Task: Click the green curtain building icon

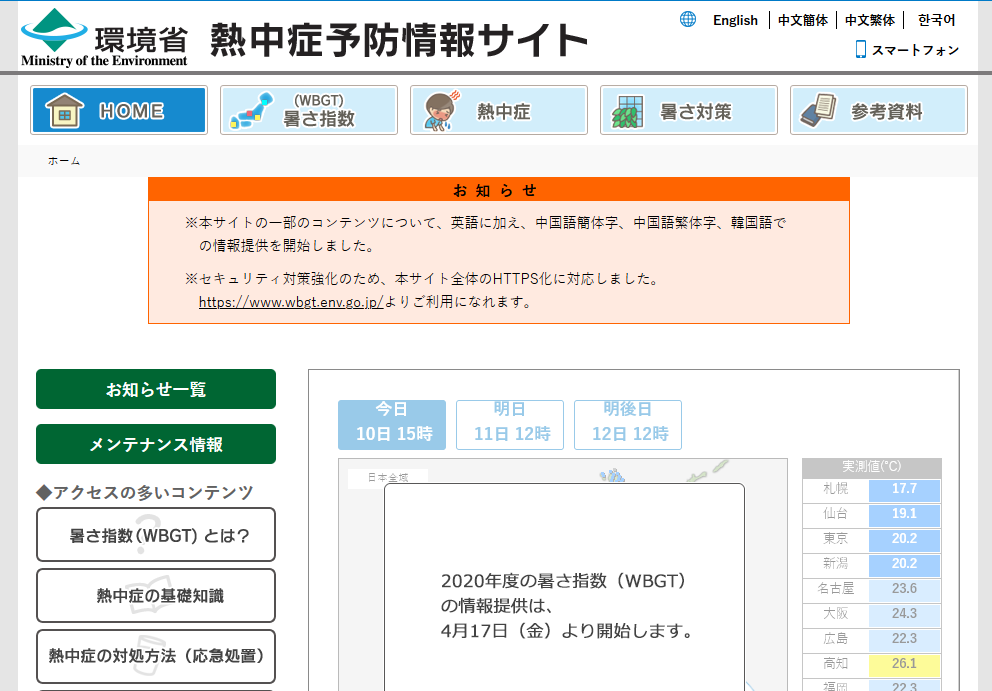Action: click(627, 111)
